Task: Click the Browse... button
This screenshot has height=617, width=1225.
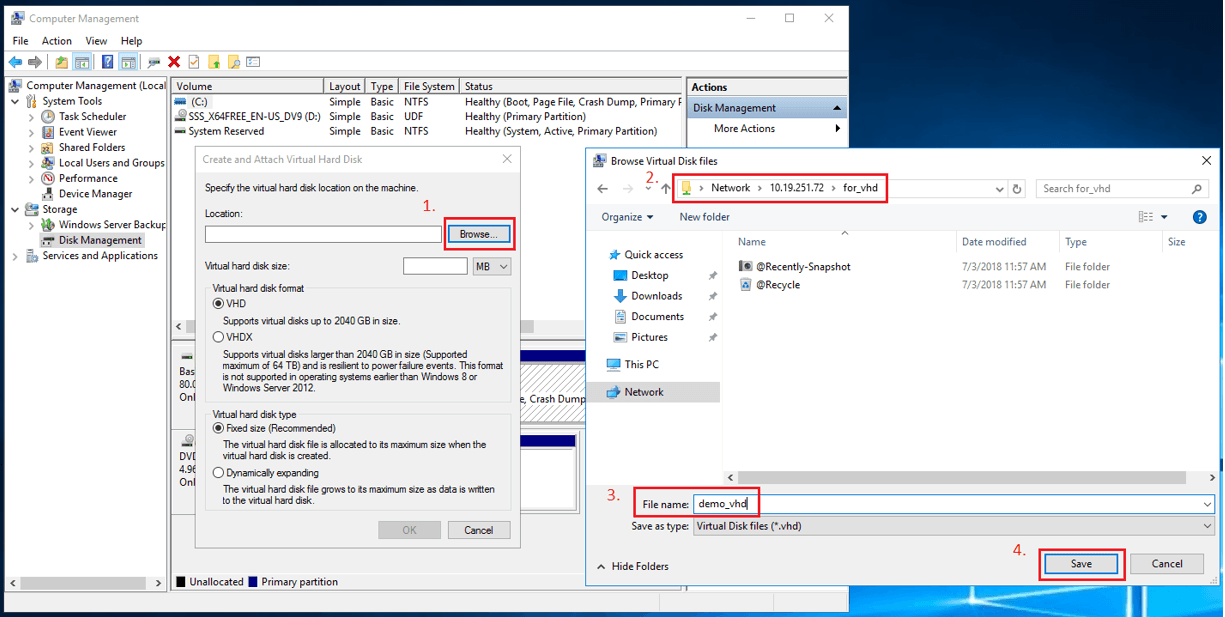Action: (x=478, y=234)
